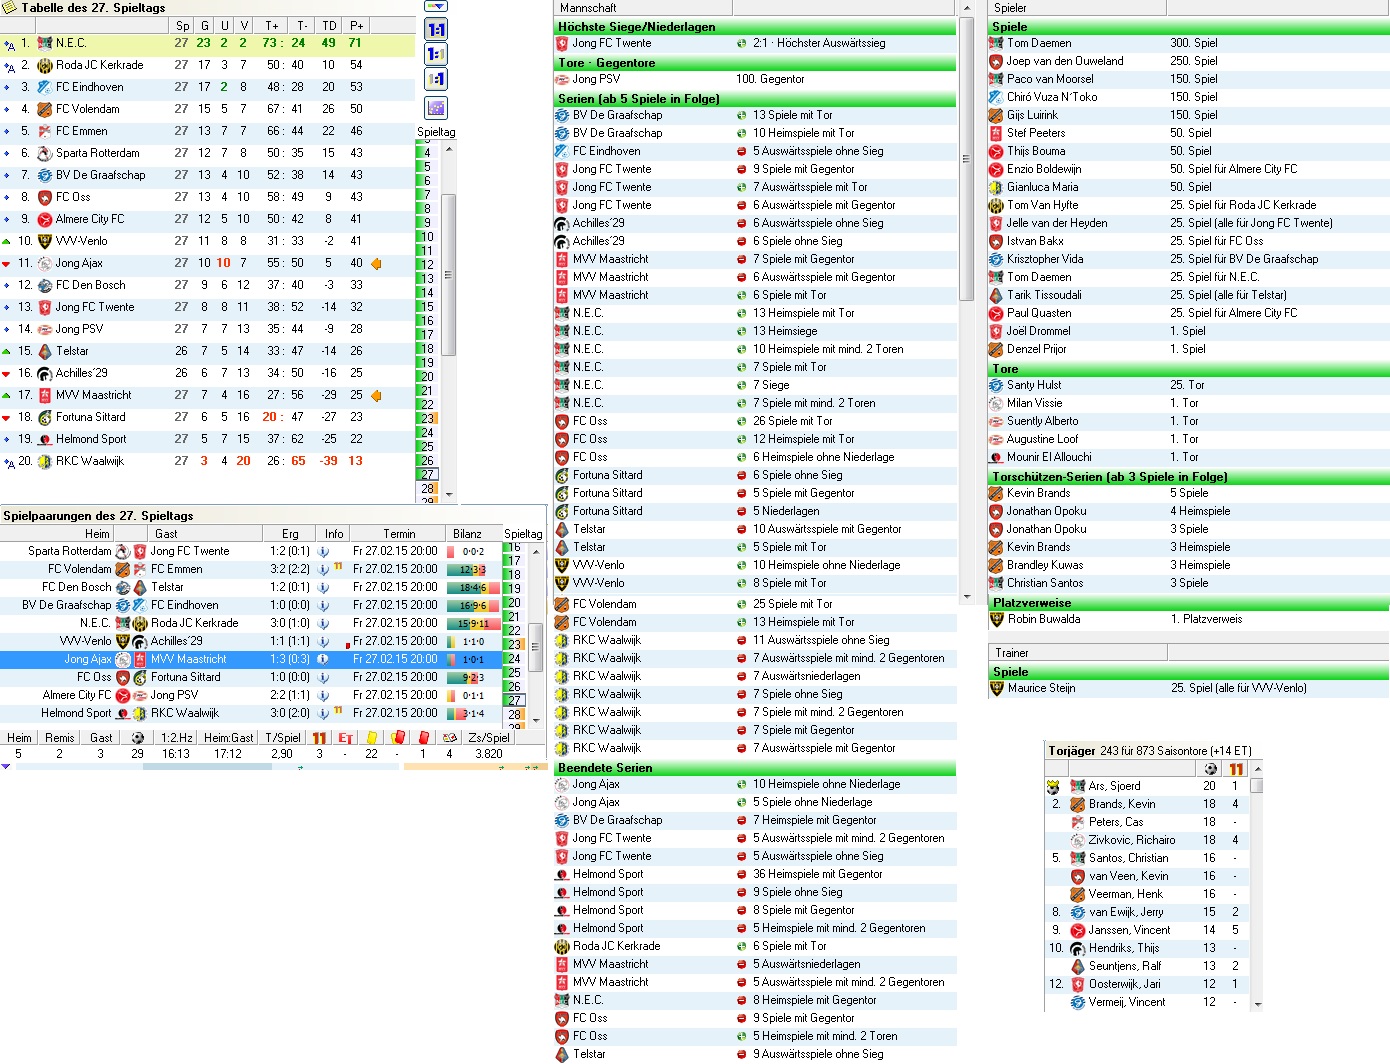
Task: Select 'Roda JC Kerkrade' row in league table
Action: point(208,65)
